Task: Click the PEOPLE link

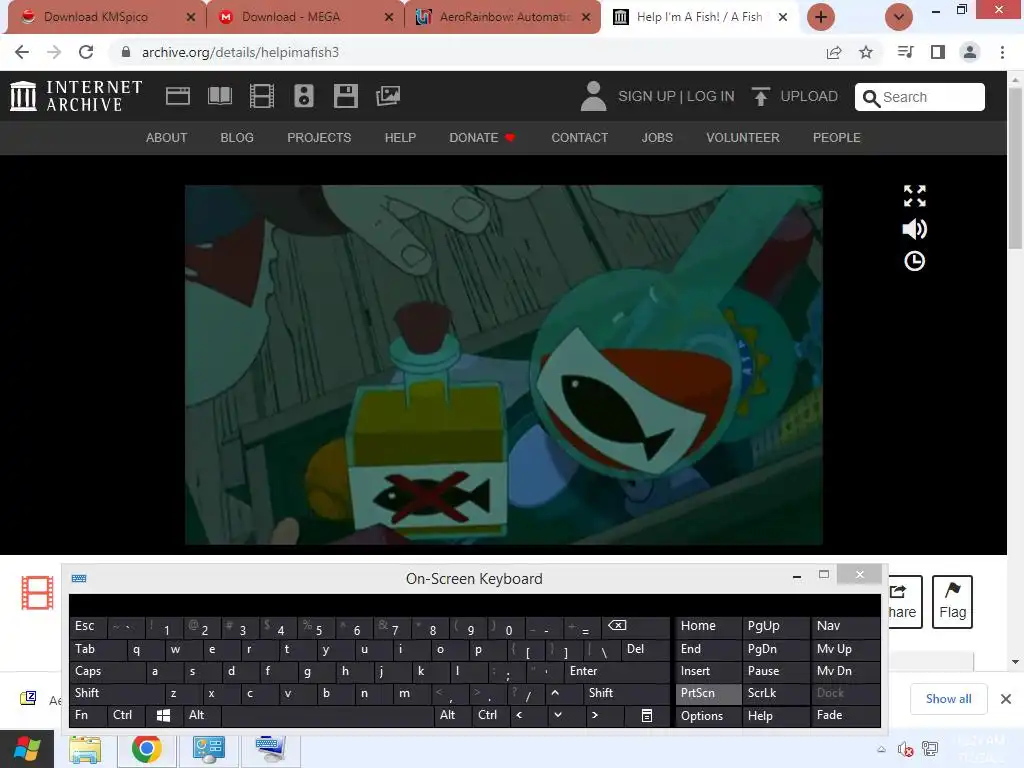Action: [x=837, y=138]
